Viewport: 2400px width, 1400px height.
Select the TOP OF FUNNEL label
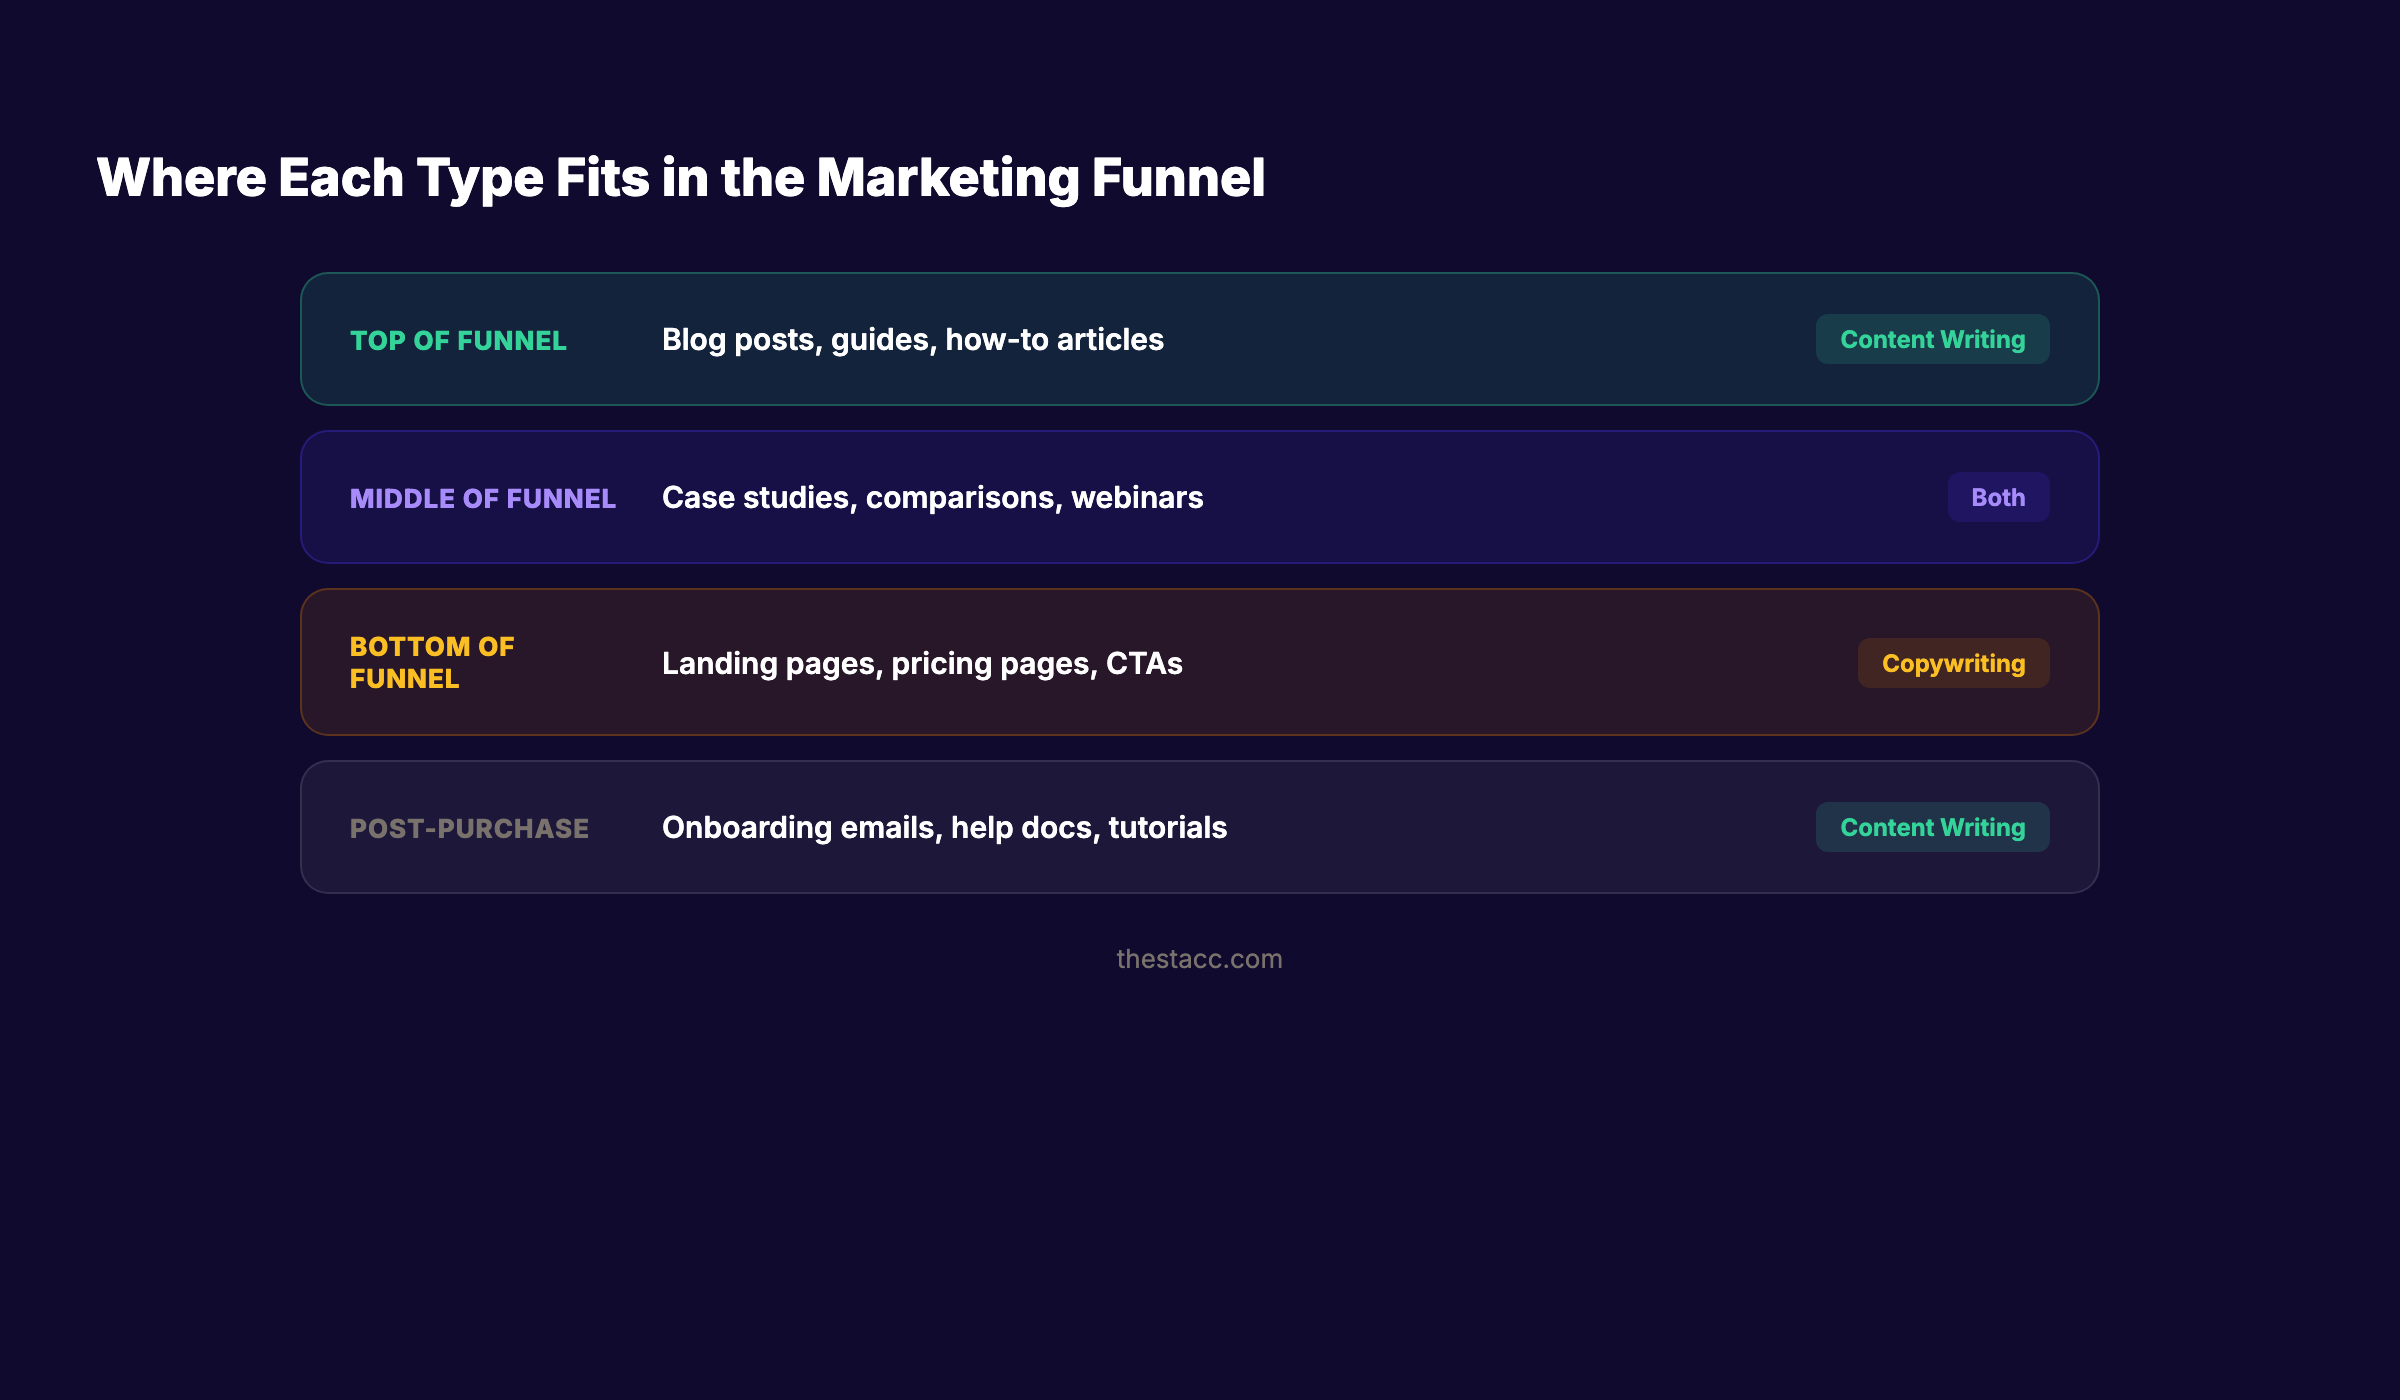pos(458,341)
